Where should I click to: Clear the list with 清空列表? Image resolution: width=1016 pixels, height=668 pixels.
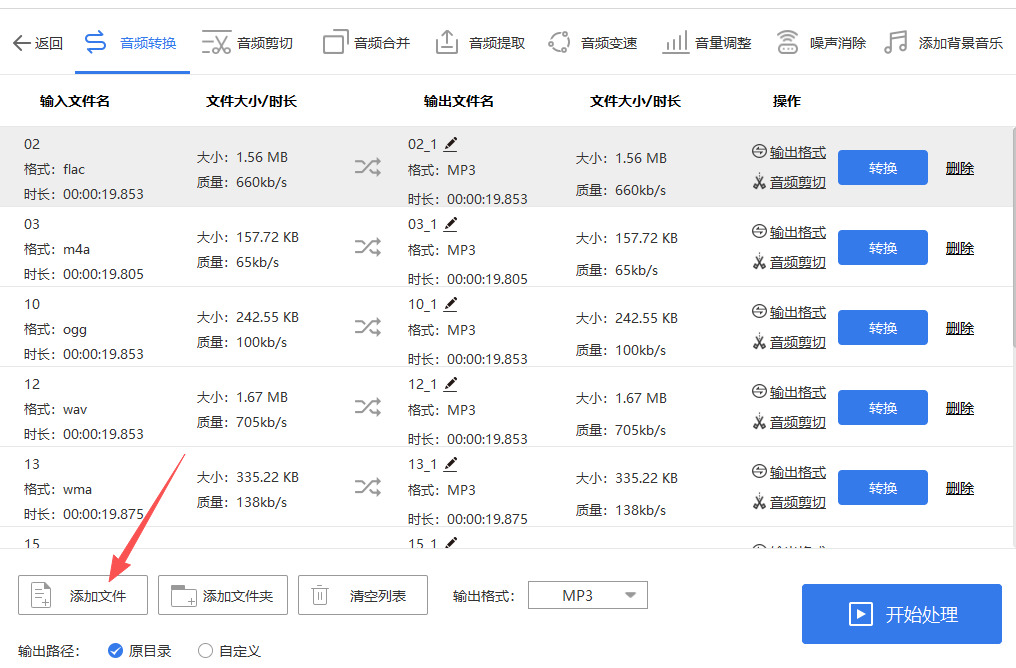pos(363,595)
